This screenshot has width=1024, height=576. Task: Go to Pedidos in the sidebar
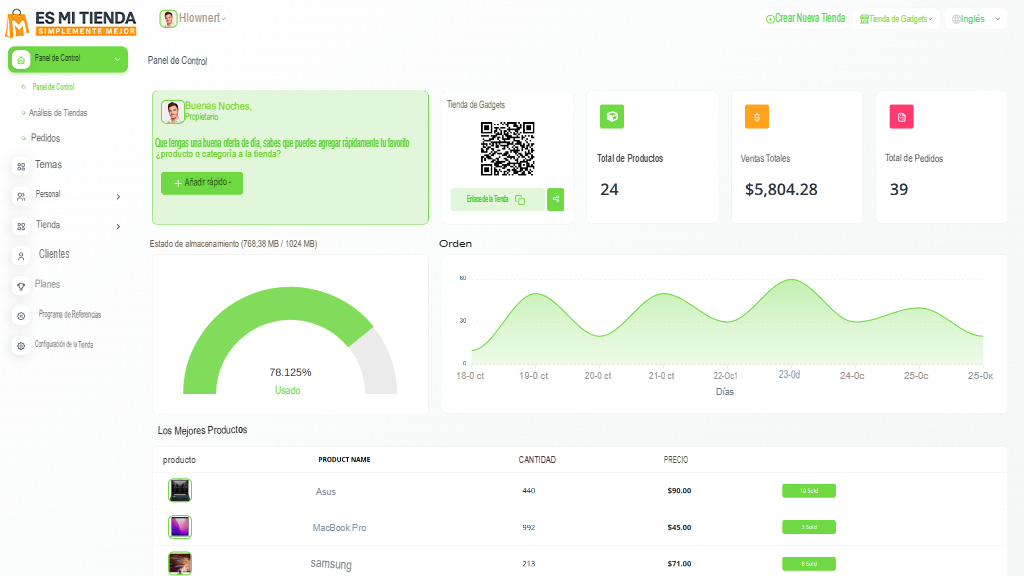point(45,138)
